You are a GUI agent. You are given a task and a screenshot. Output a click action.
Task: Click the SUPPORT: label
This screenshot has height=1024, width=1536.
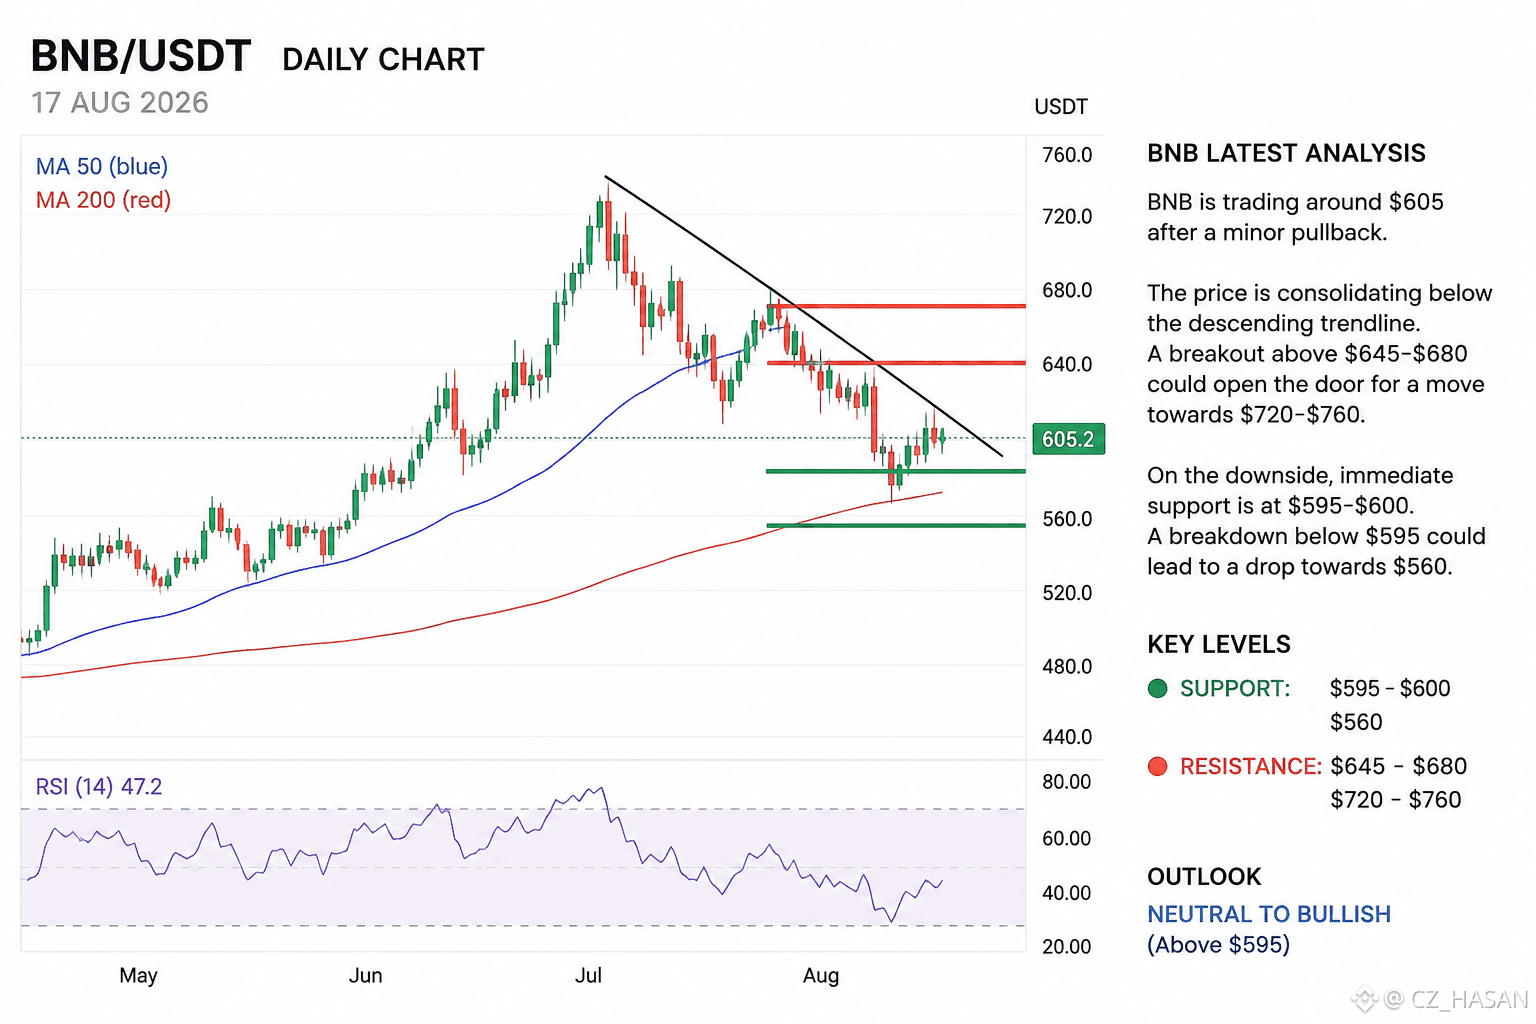click(x=1235, y=688)
